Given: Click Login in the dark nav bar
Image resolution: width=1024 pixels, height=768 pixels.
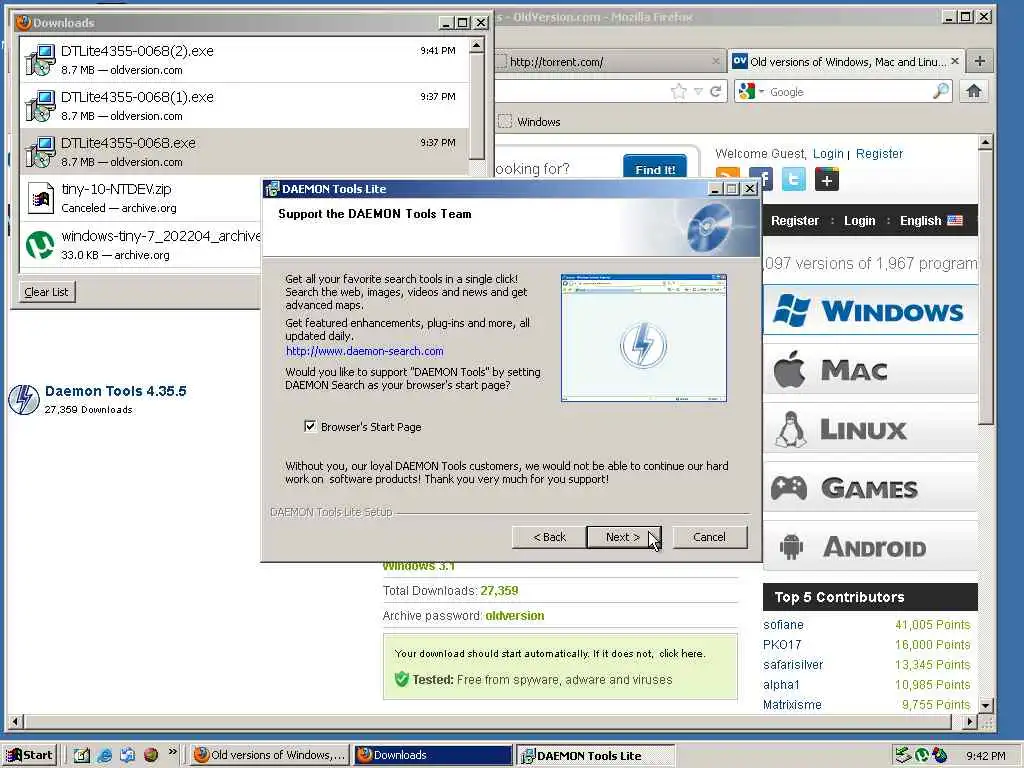Looking at the screenshot, I should point(859,221).
